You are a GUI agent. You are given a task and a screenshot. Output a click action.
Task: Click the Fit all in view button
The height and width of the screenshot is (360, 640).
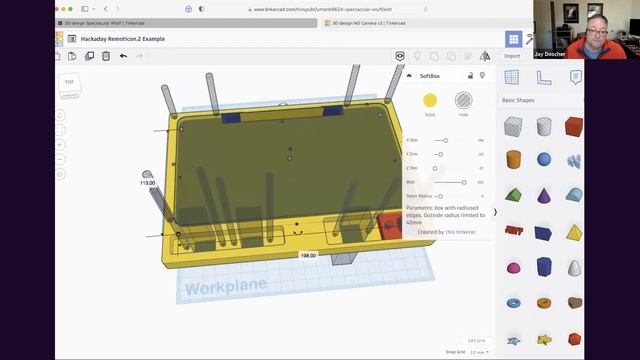click(60, 130)
